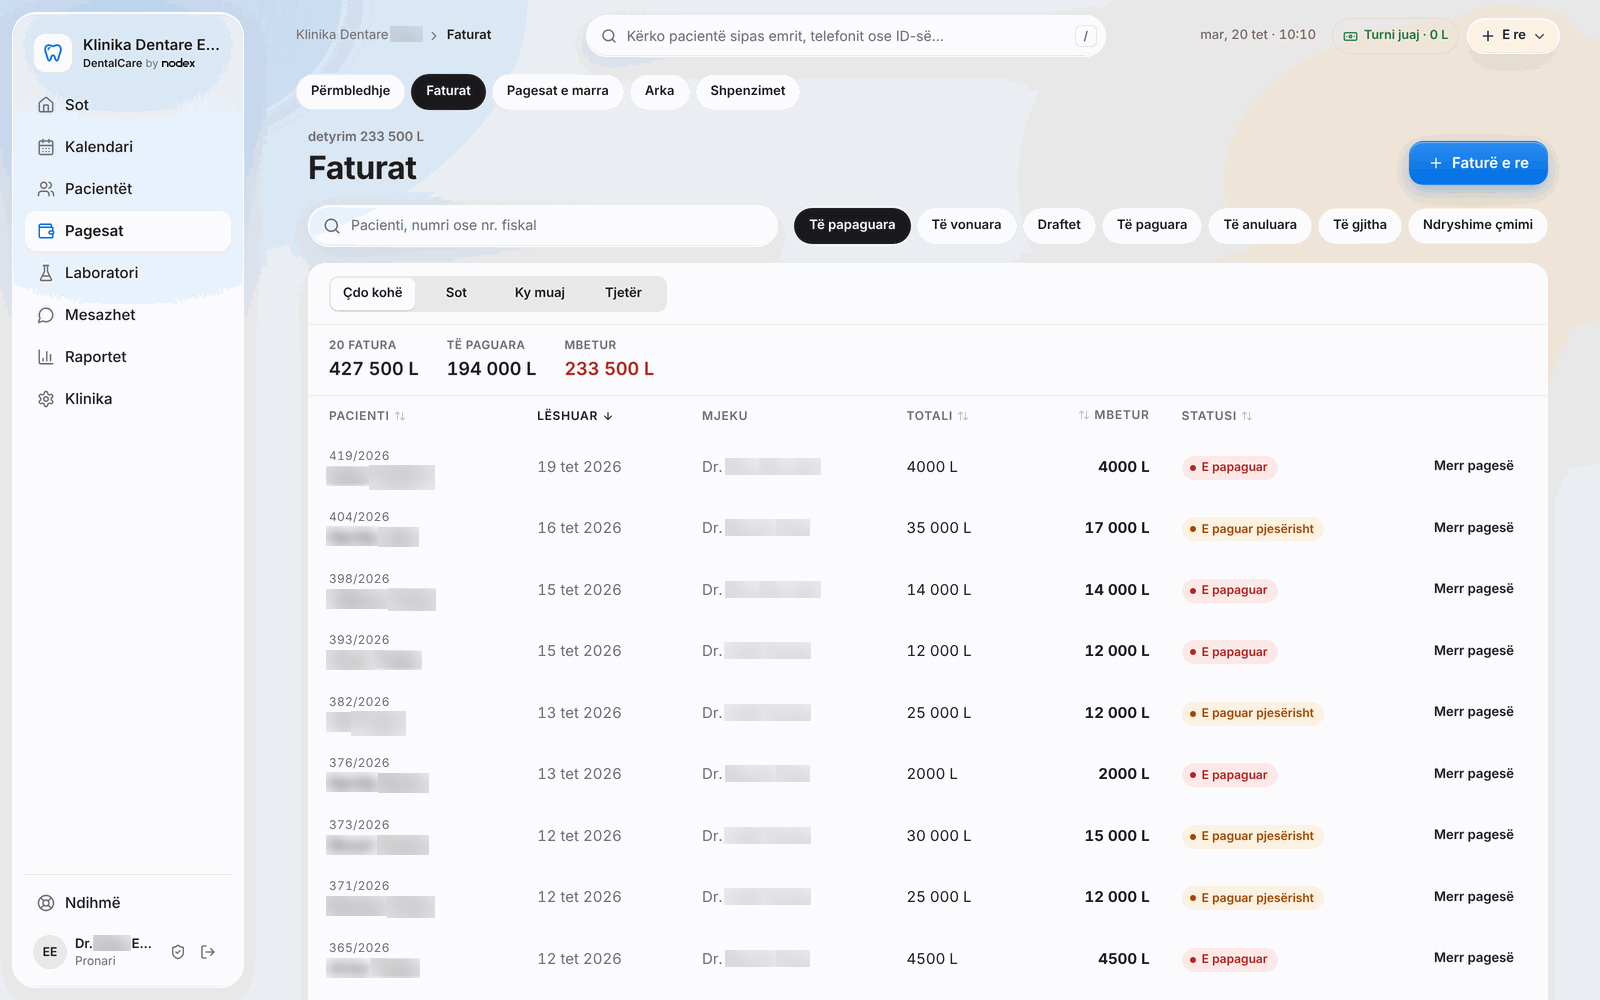Click the Turni juaj shift indicator
1600x1000 pixels.
1395,35
